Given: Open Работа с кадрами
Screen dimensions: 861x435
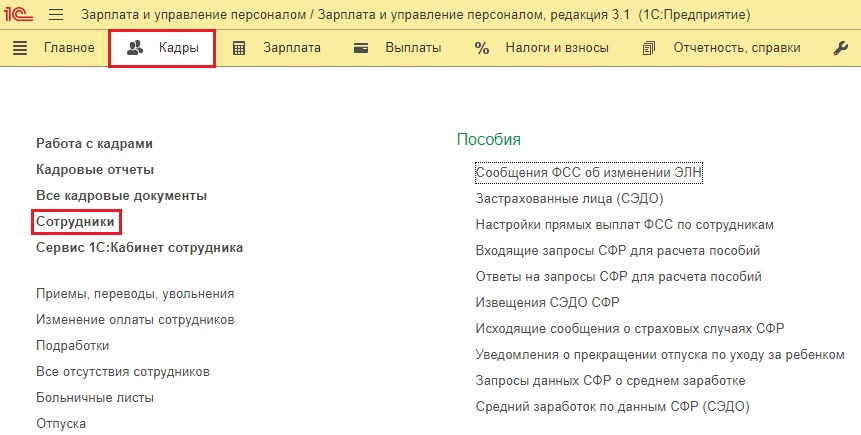Looking at the screenshot, I should [94, 143].
